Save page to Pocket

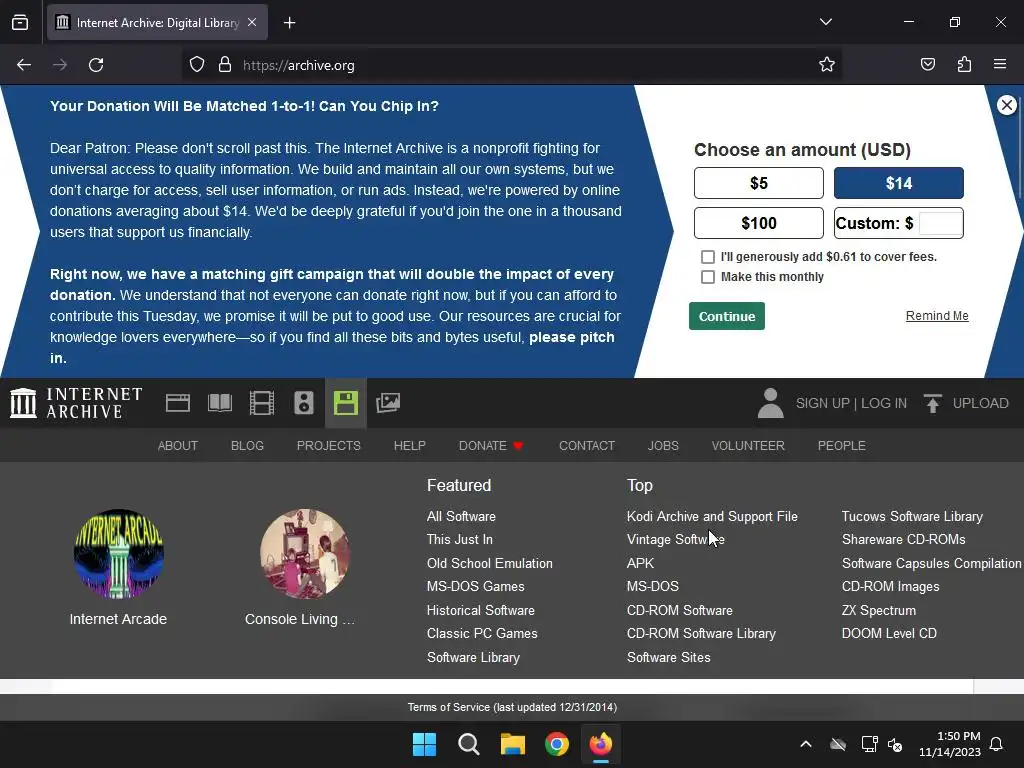[928, 64]
